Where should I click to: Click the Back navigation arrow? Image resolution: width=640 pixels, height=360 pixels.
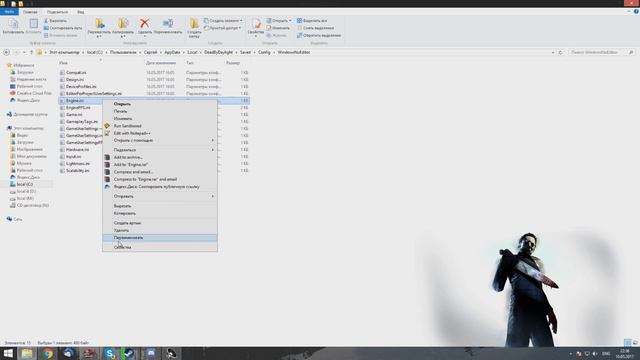(6, 52)
